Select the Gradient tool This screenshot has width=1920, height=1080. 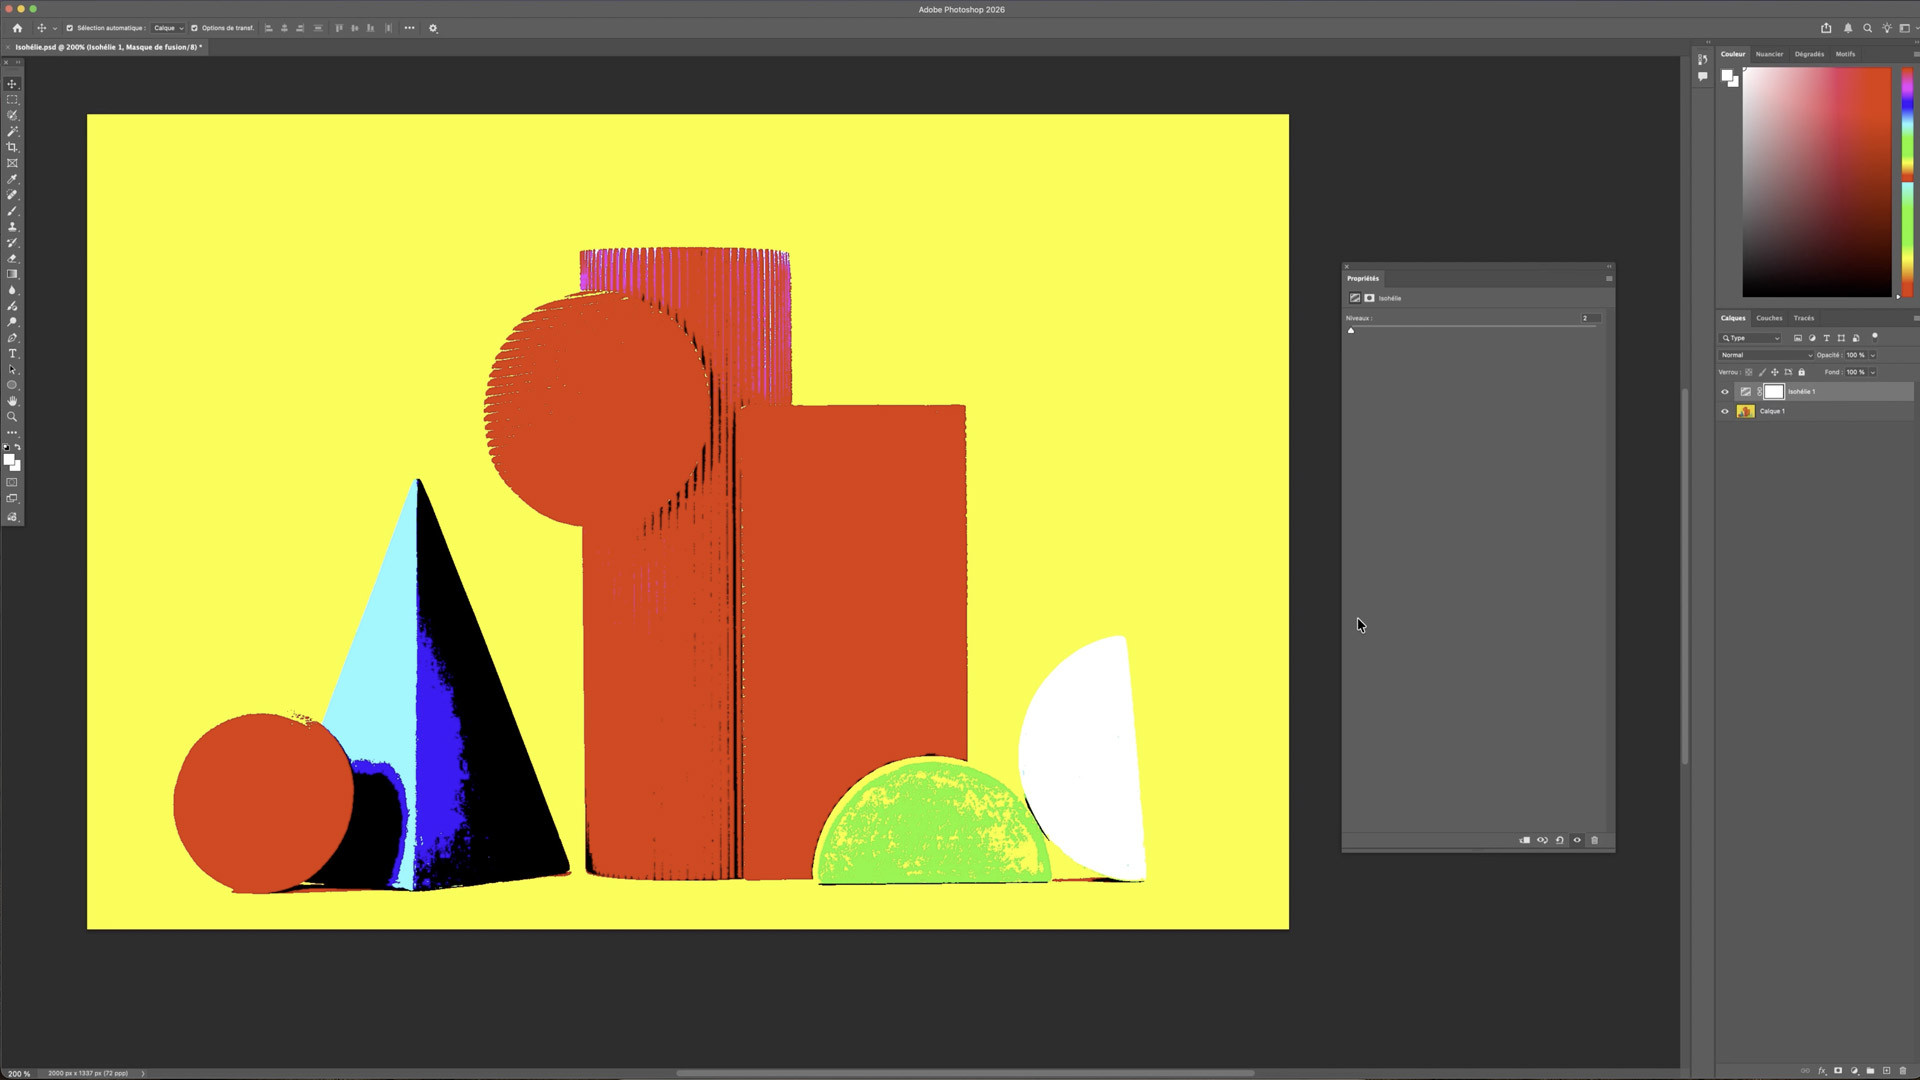[12, 274]
